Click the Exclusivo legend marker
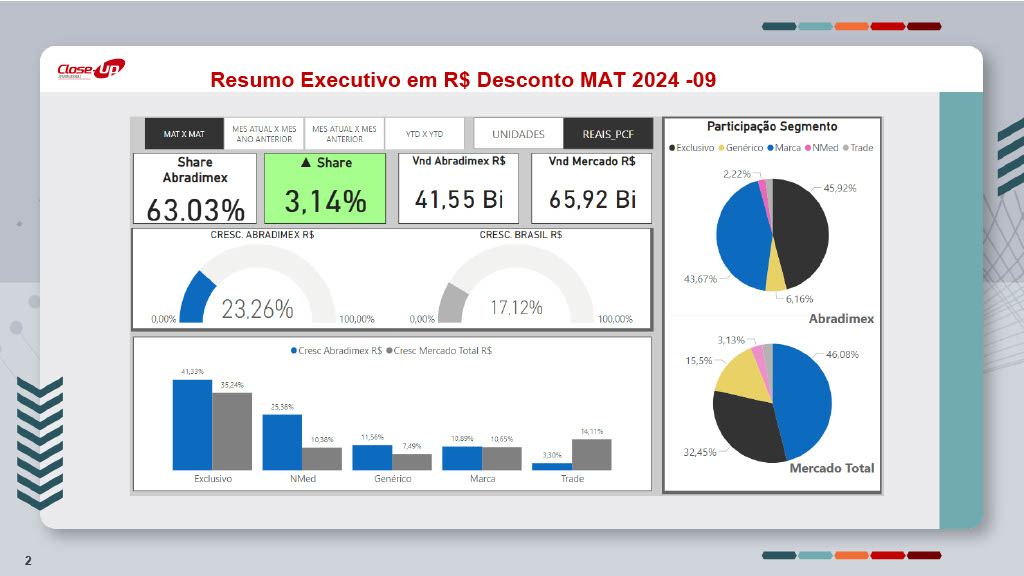1024x576 pixels. coord(672,148)
